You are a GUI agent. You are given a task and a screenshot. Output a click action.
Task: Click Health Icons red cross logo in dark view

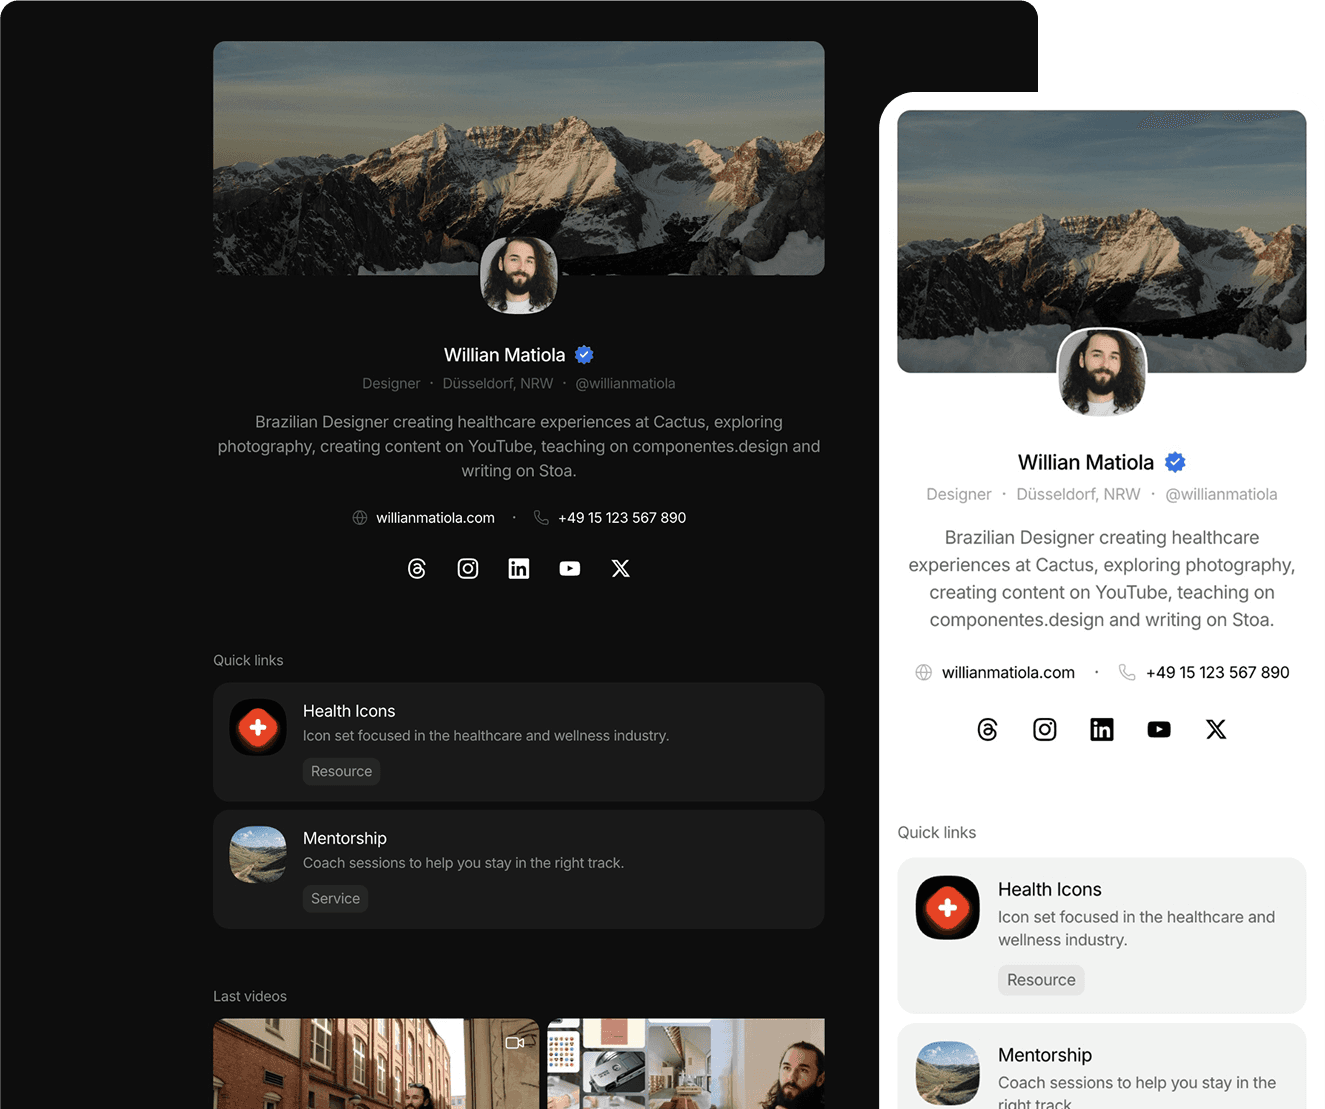tap(258, 727)
